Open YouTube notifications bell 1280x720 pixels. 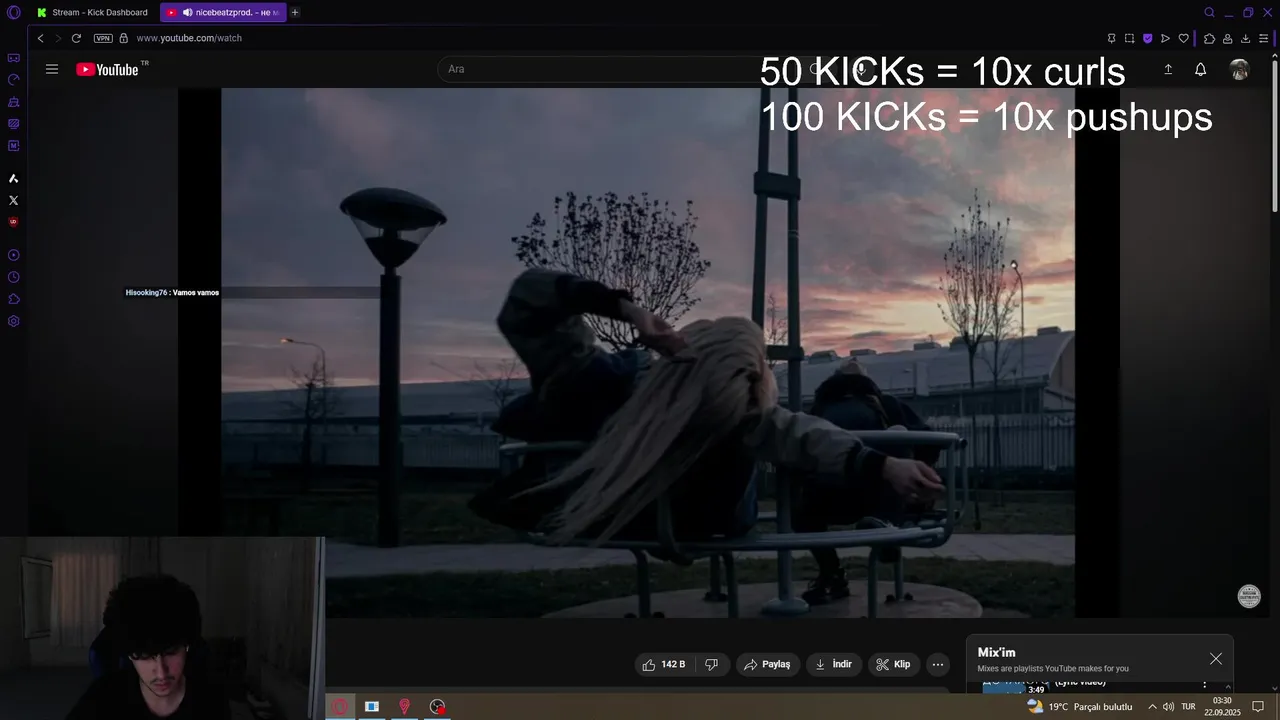1201,69
